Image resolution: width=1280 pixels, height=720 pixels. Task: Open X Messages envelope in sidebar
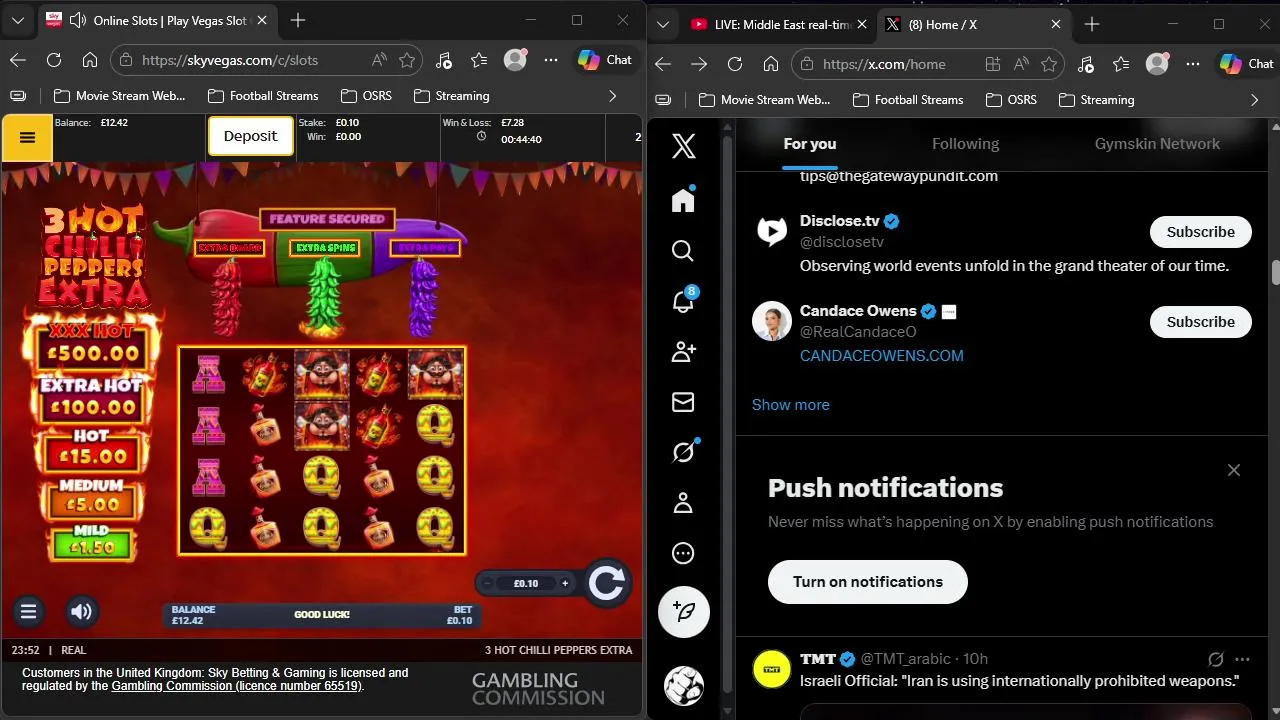pos(683,402)
